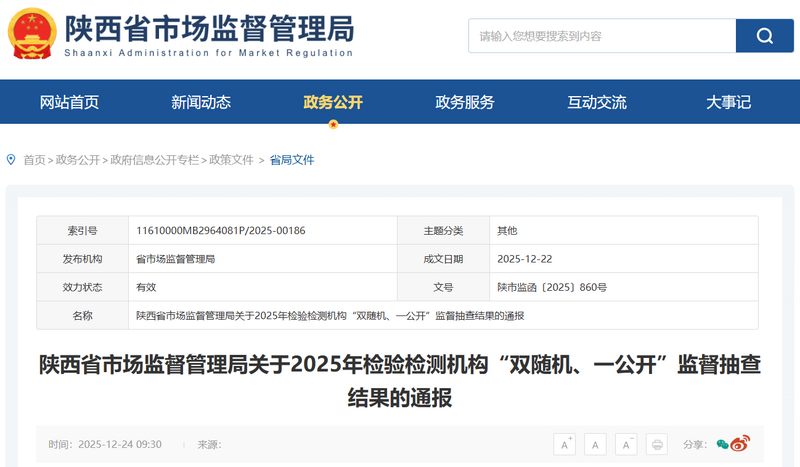
Task: Click the breadcrumb location pin icon
Action: point(12,159)
